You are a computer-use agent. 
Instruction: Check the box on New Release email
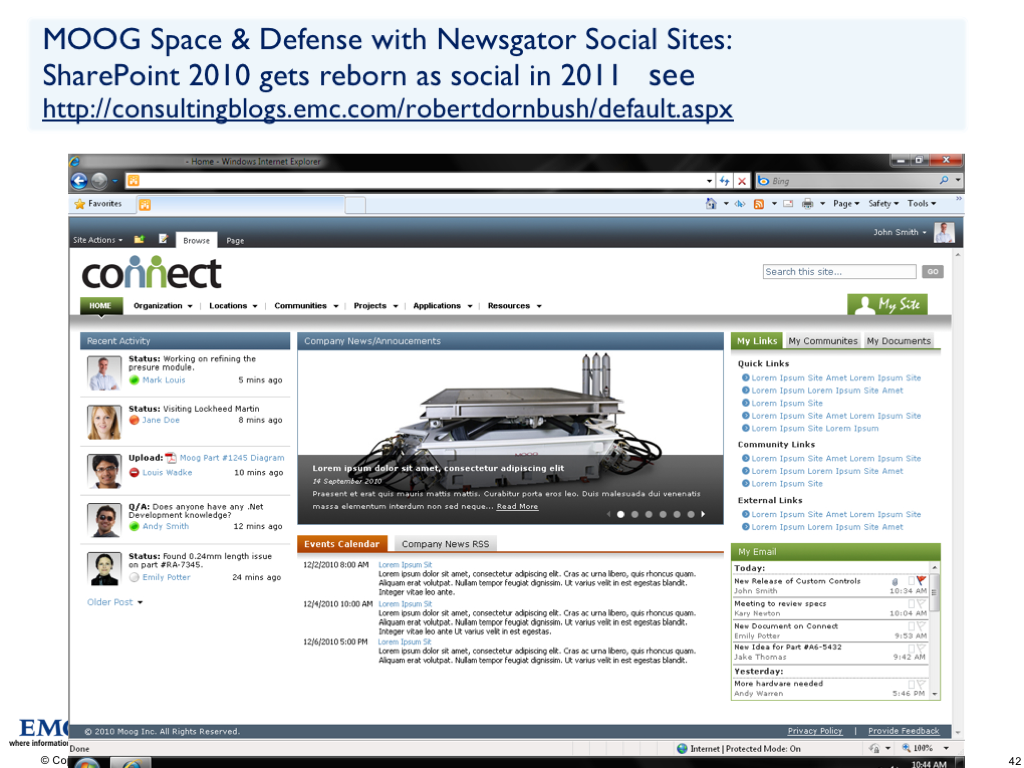click(x=912, y=581)
